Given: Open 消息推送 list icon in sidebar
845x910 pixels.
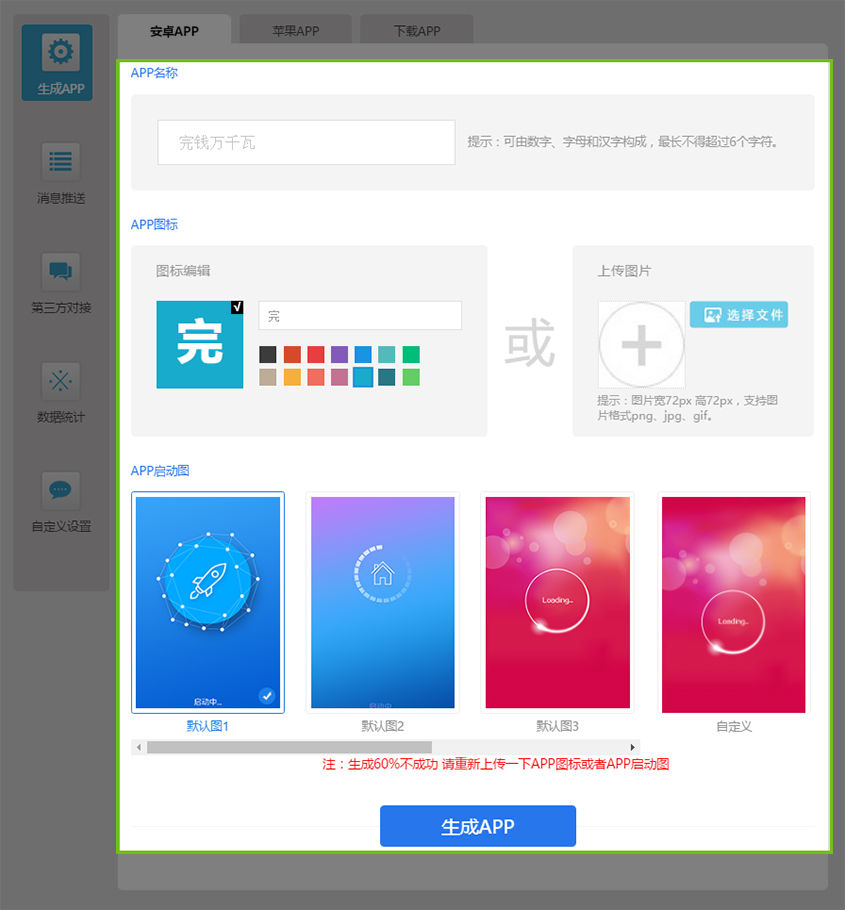Looking at the screenshot, I should coord(60,161).
